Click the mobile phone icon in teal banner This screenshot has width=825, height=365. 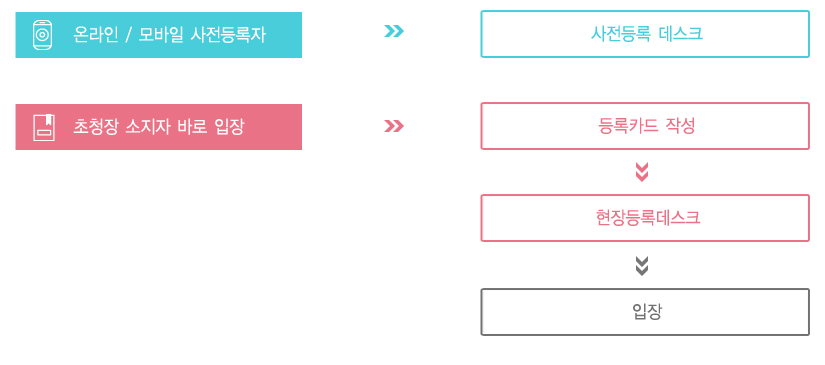[x=43, y=35]
